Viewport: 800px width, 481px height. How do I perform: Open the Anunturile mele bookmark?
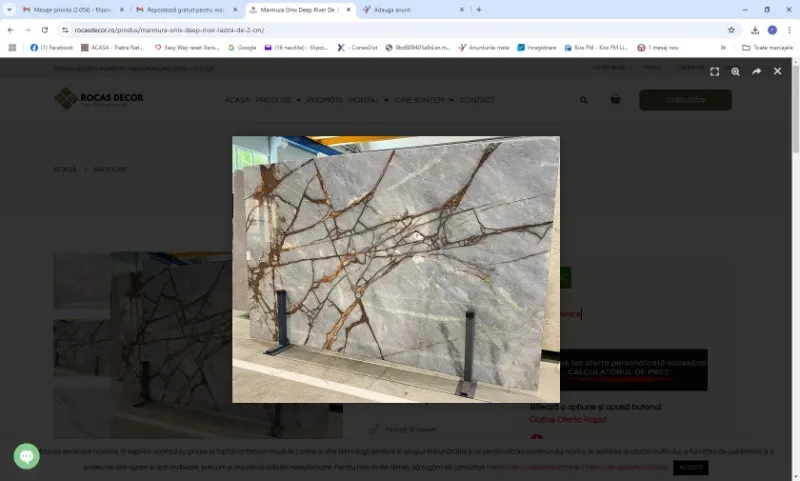point(484,47)
